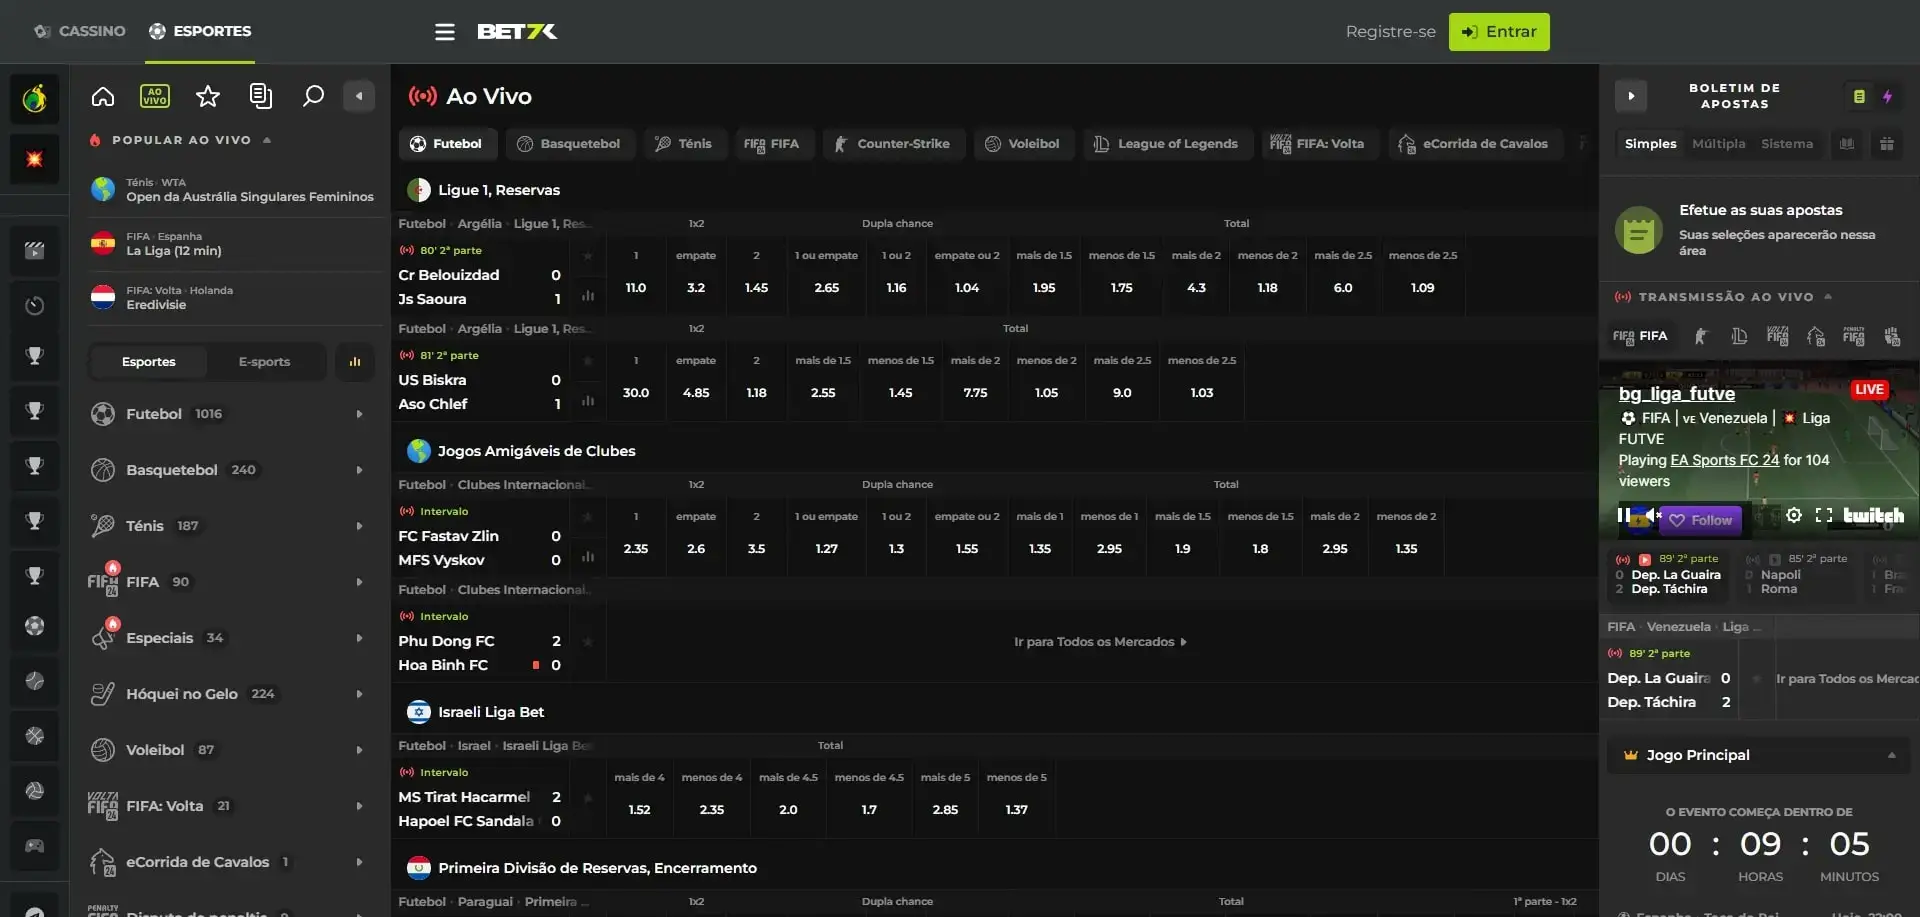
Task: Switch bet slip to Múltipla mode
Action: [1718, 143]
